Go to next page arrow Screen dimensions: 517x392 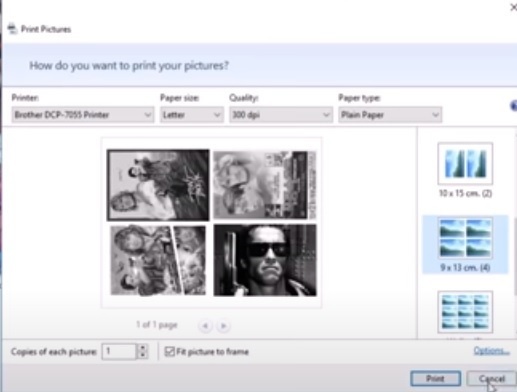223,326
